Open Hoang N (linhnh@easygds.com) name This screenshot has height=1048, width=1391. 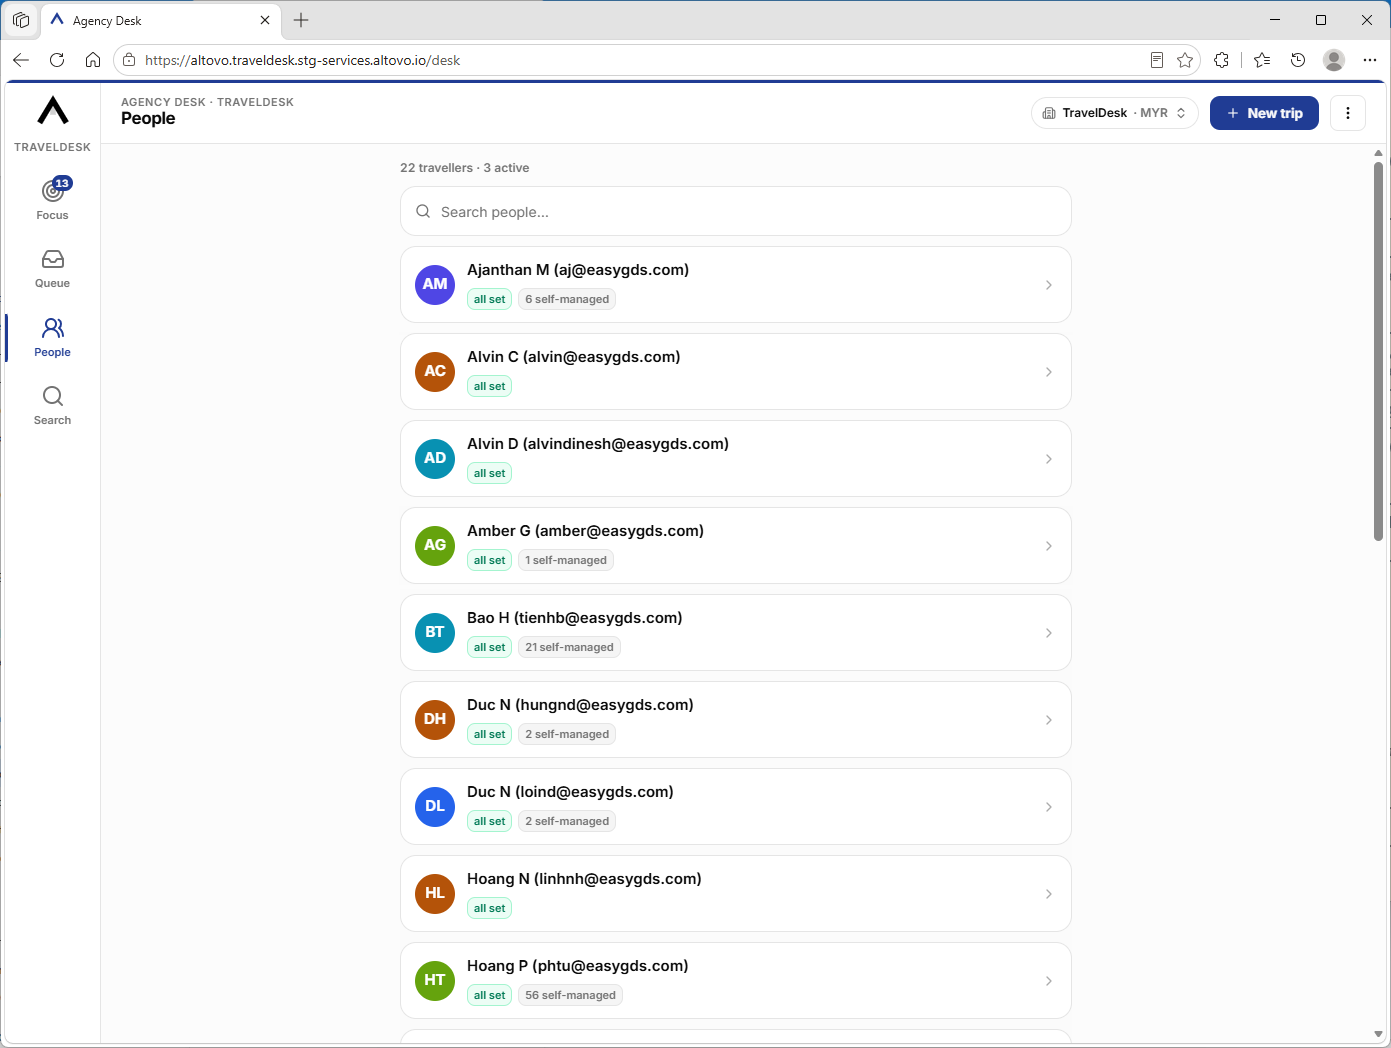584,879
